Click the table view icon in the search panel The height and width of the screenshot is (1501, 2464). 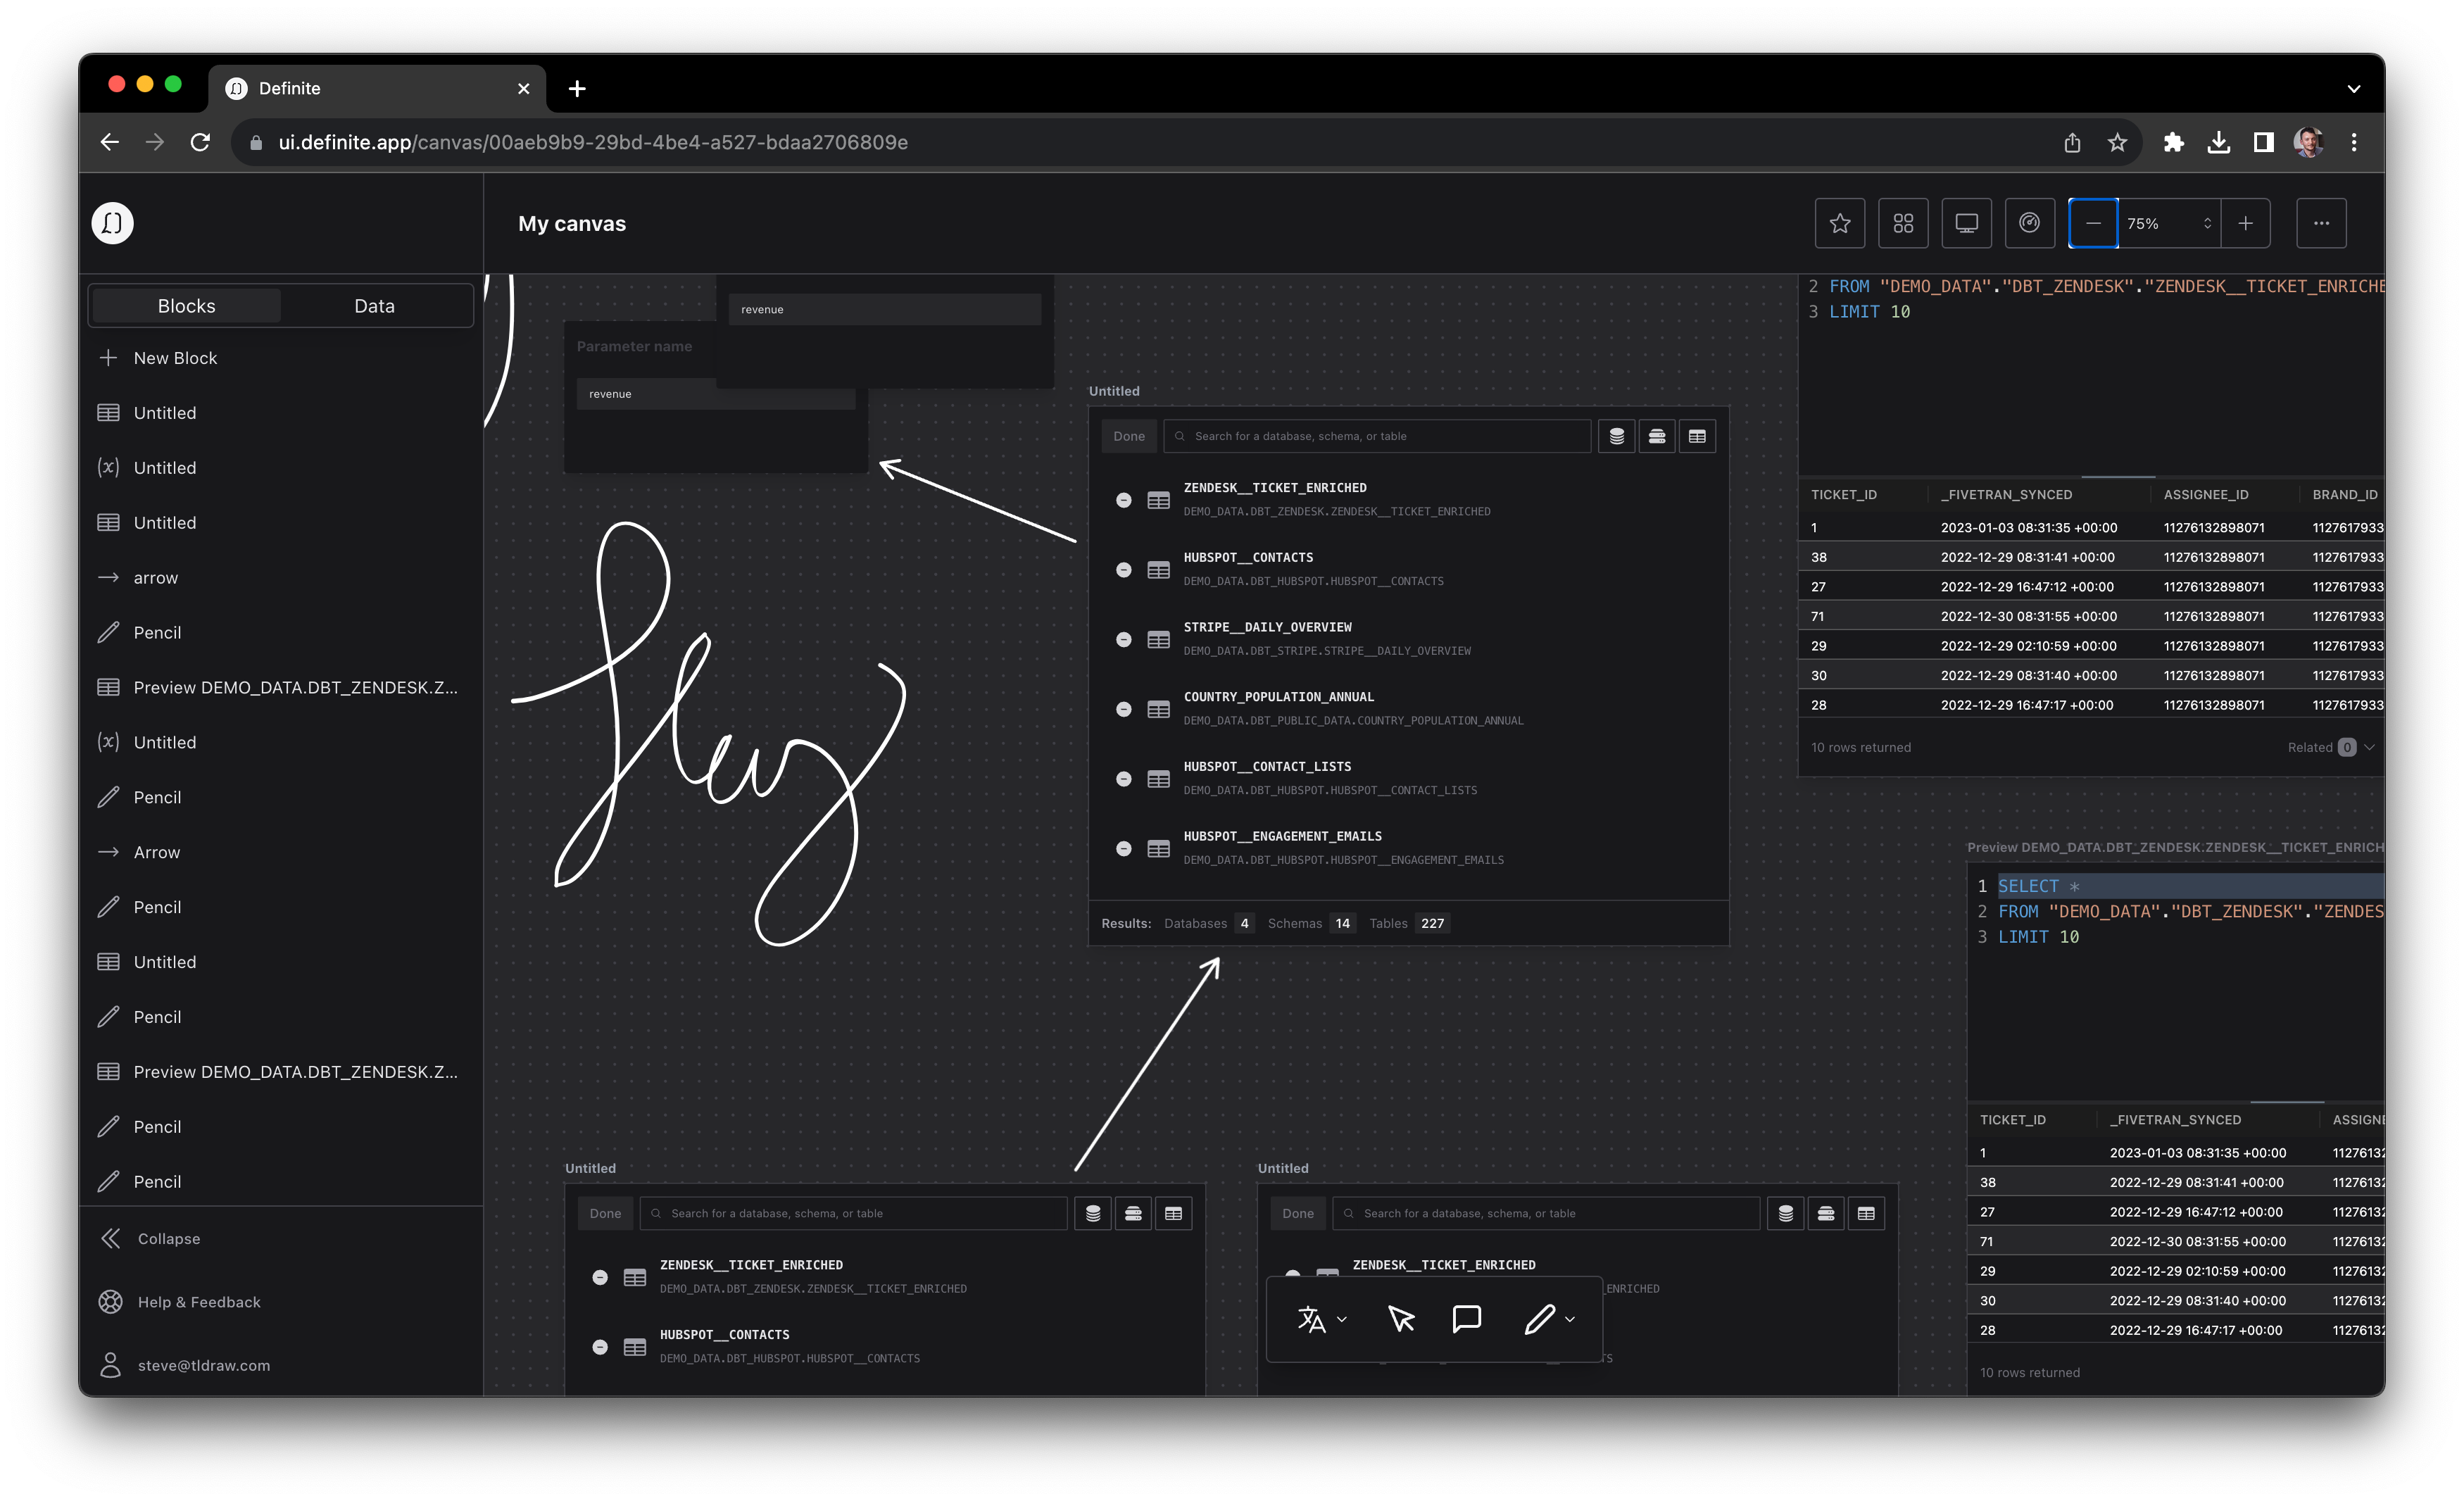[1697, 436]
